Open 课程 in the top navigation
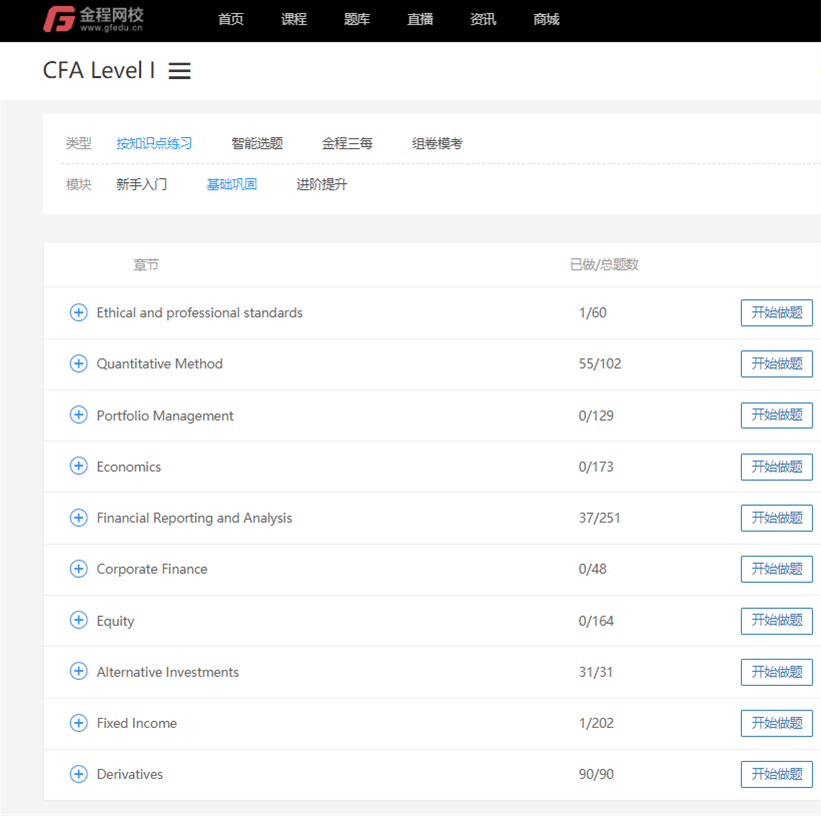Image resolution: width=821 pixels, height=816 pixels. [294, 19]
